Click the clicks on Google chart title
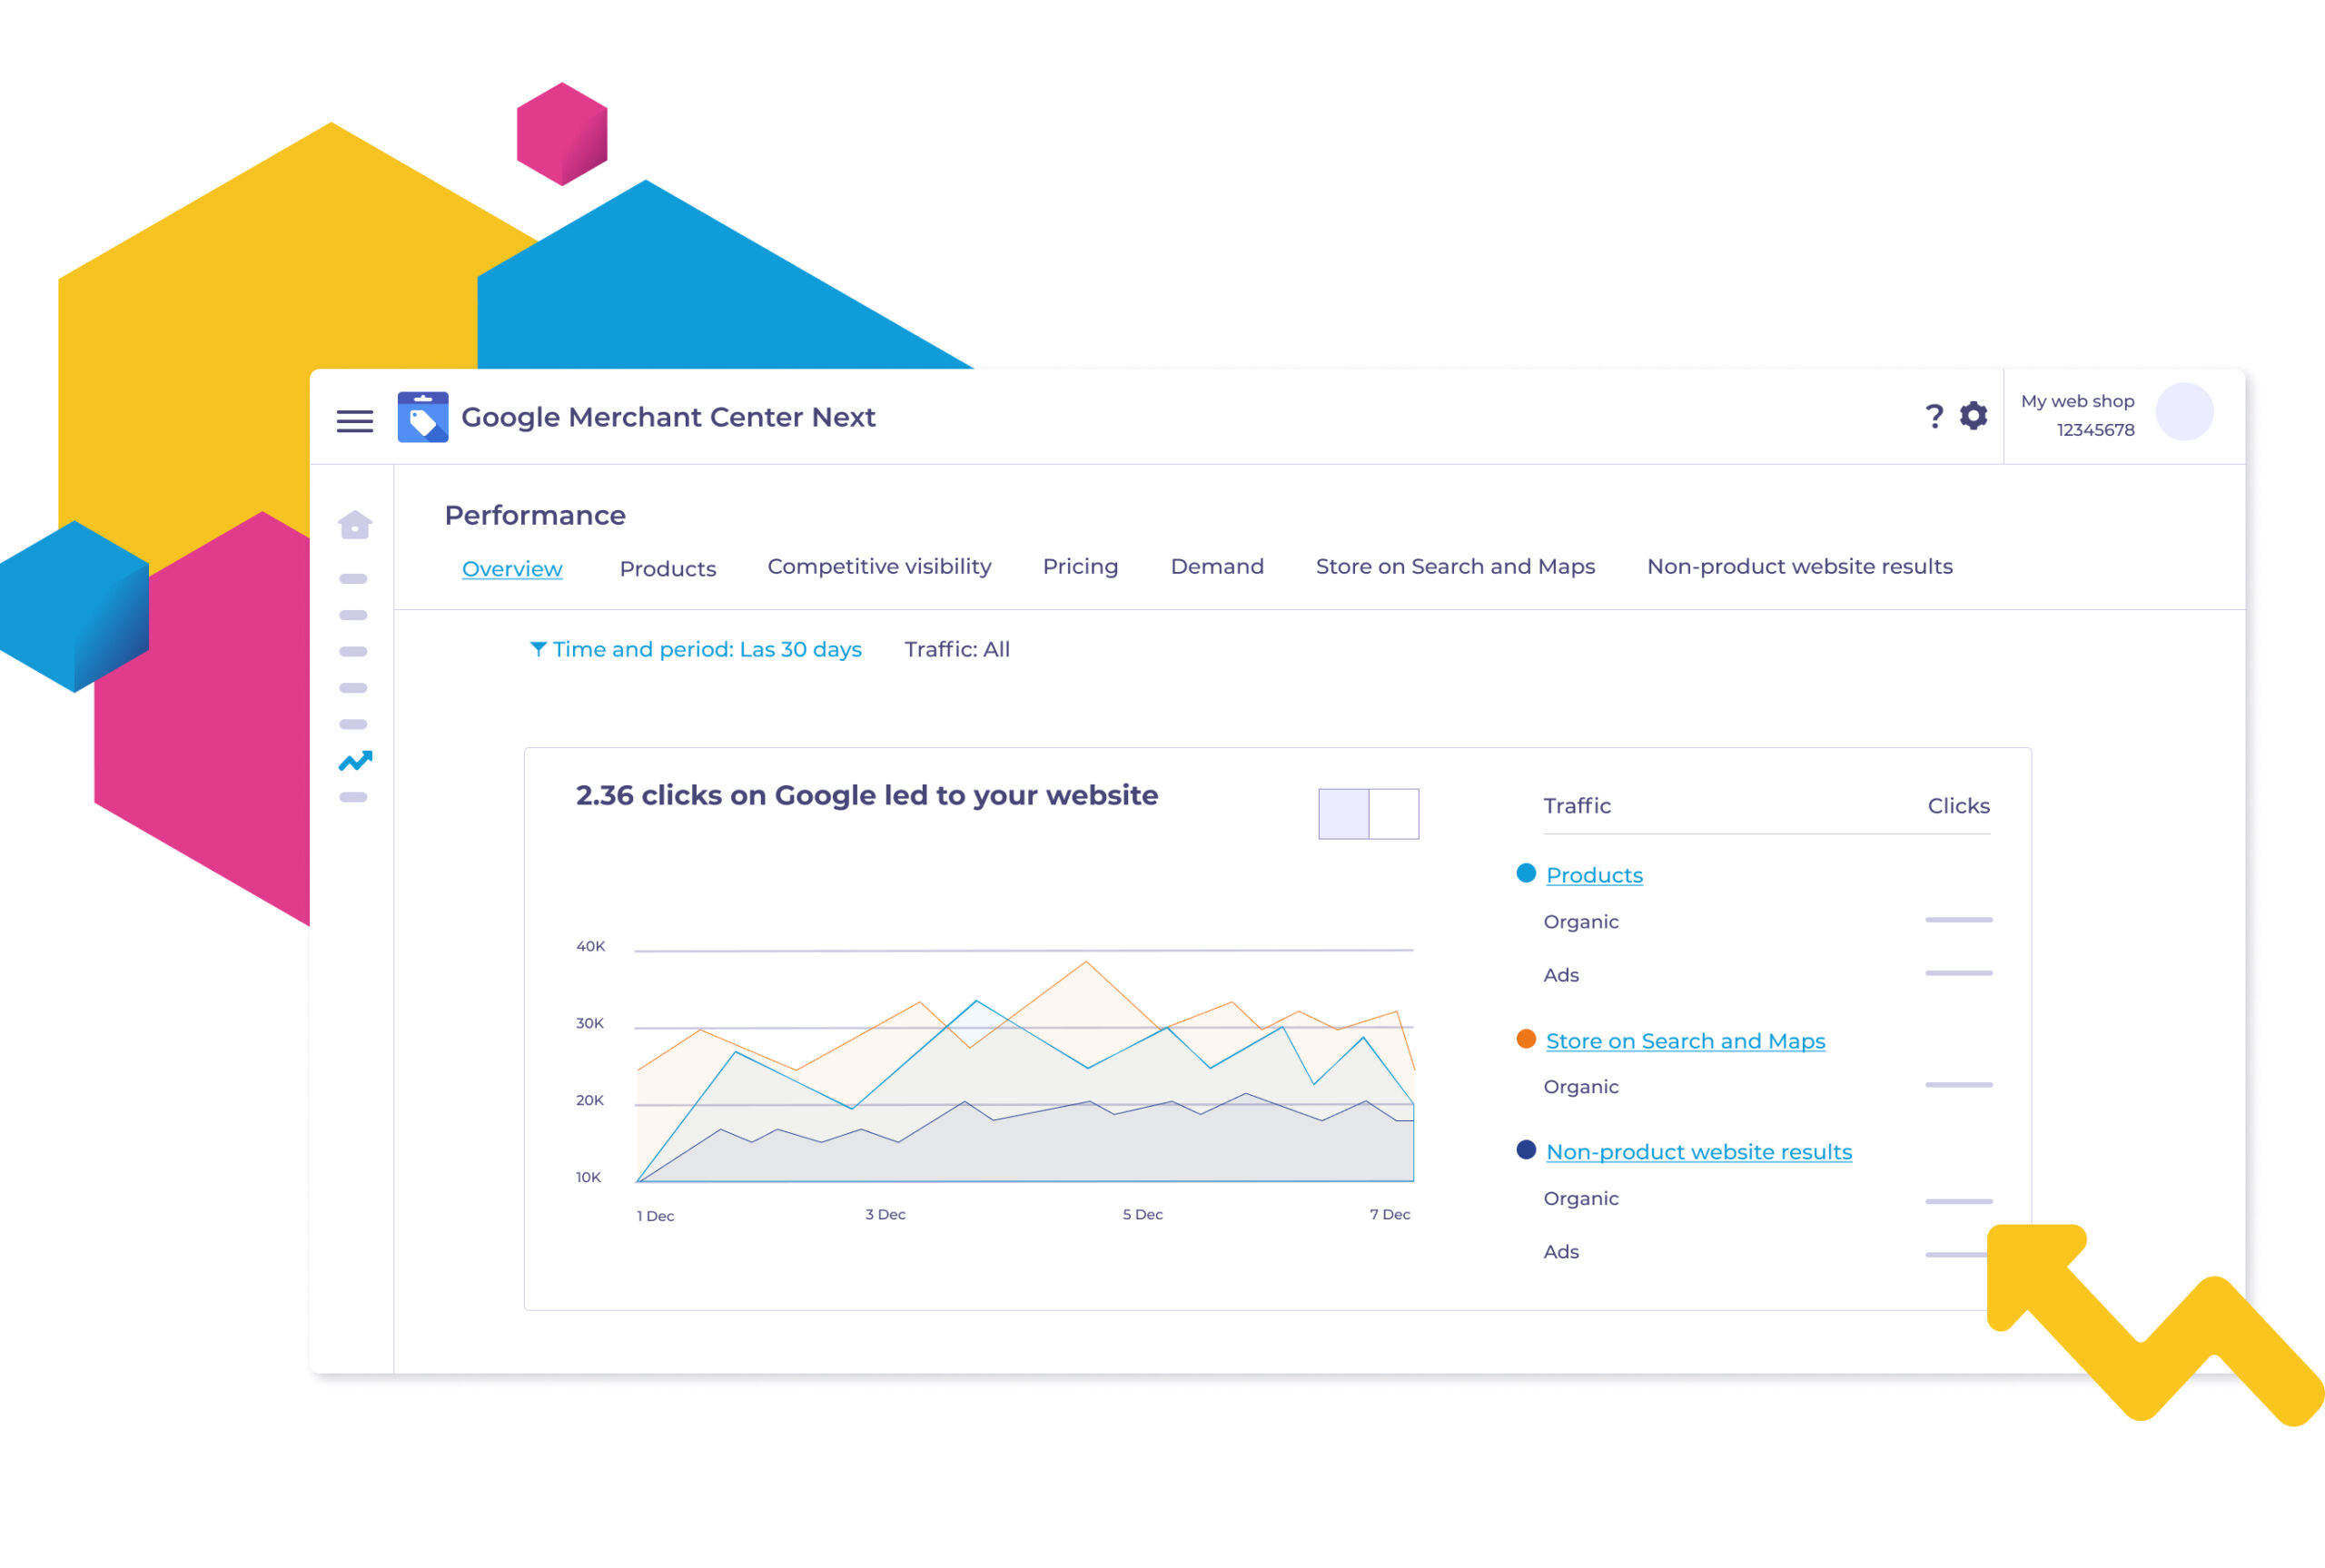 866,795
